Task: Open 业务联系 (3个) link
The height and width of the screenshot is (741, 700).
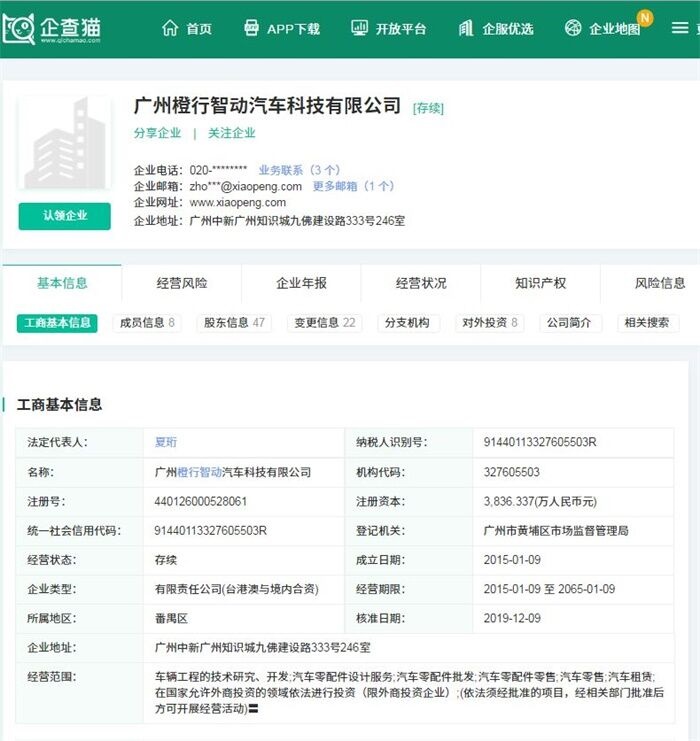Action: [x=299, y=170]
